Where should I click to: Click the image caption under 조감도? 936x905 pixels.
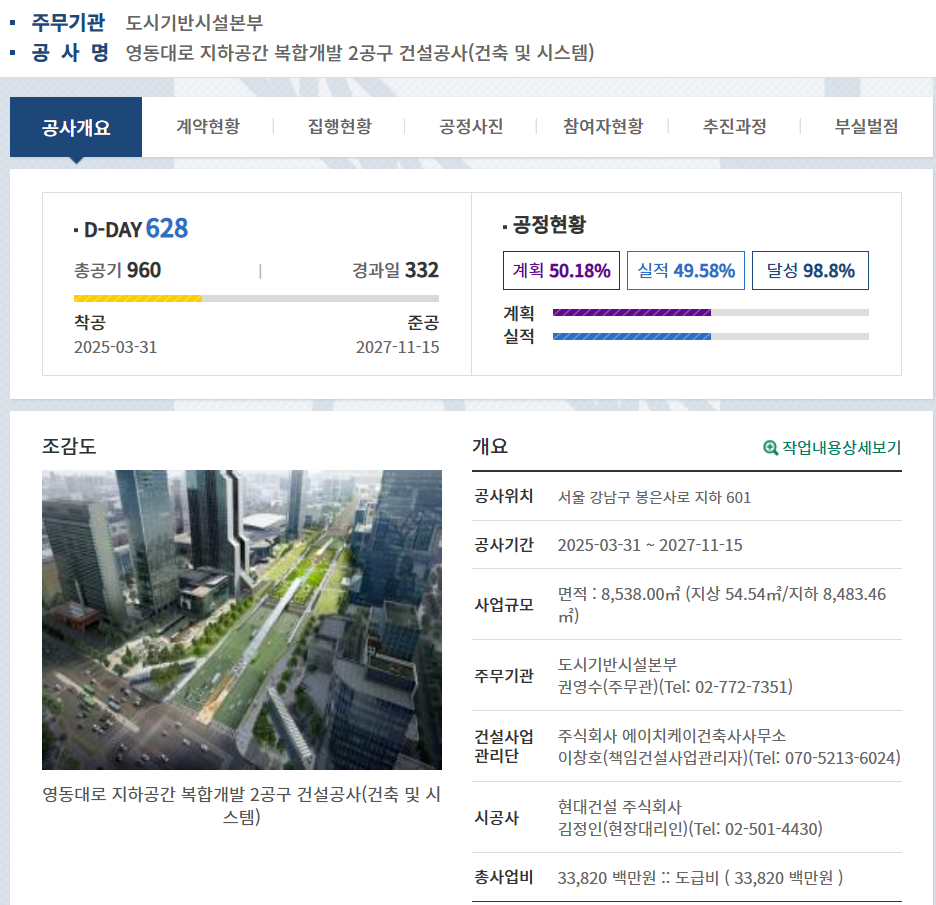click(x=242, y=805)
